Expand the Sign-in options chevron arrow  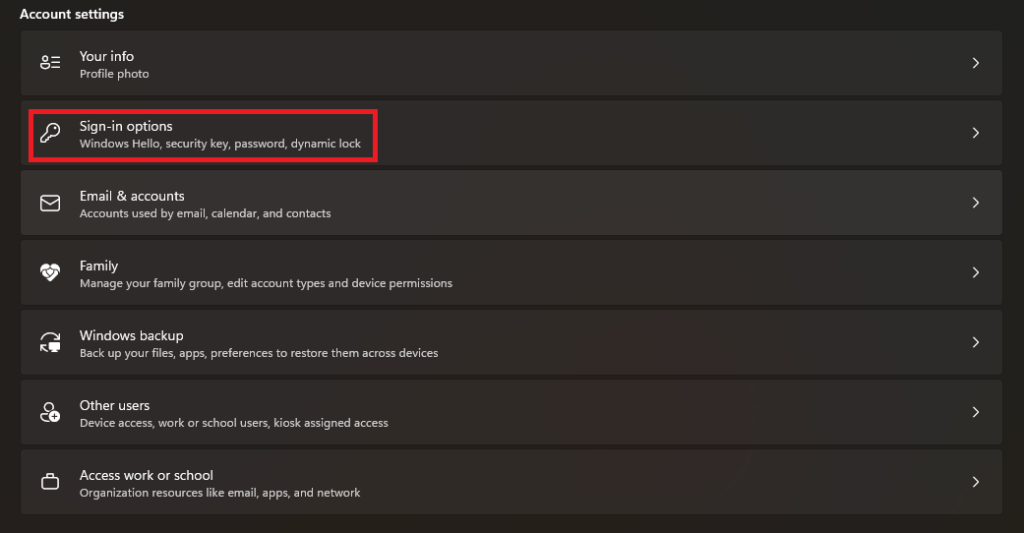coord(976,133)
